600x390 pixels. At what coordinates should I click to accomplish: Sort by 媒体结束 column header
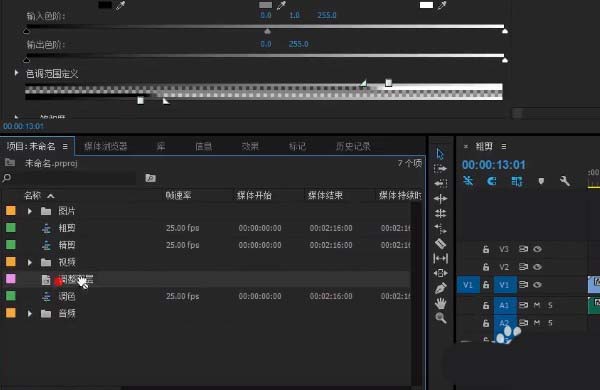click(x=325, y=195)
